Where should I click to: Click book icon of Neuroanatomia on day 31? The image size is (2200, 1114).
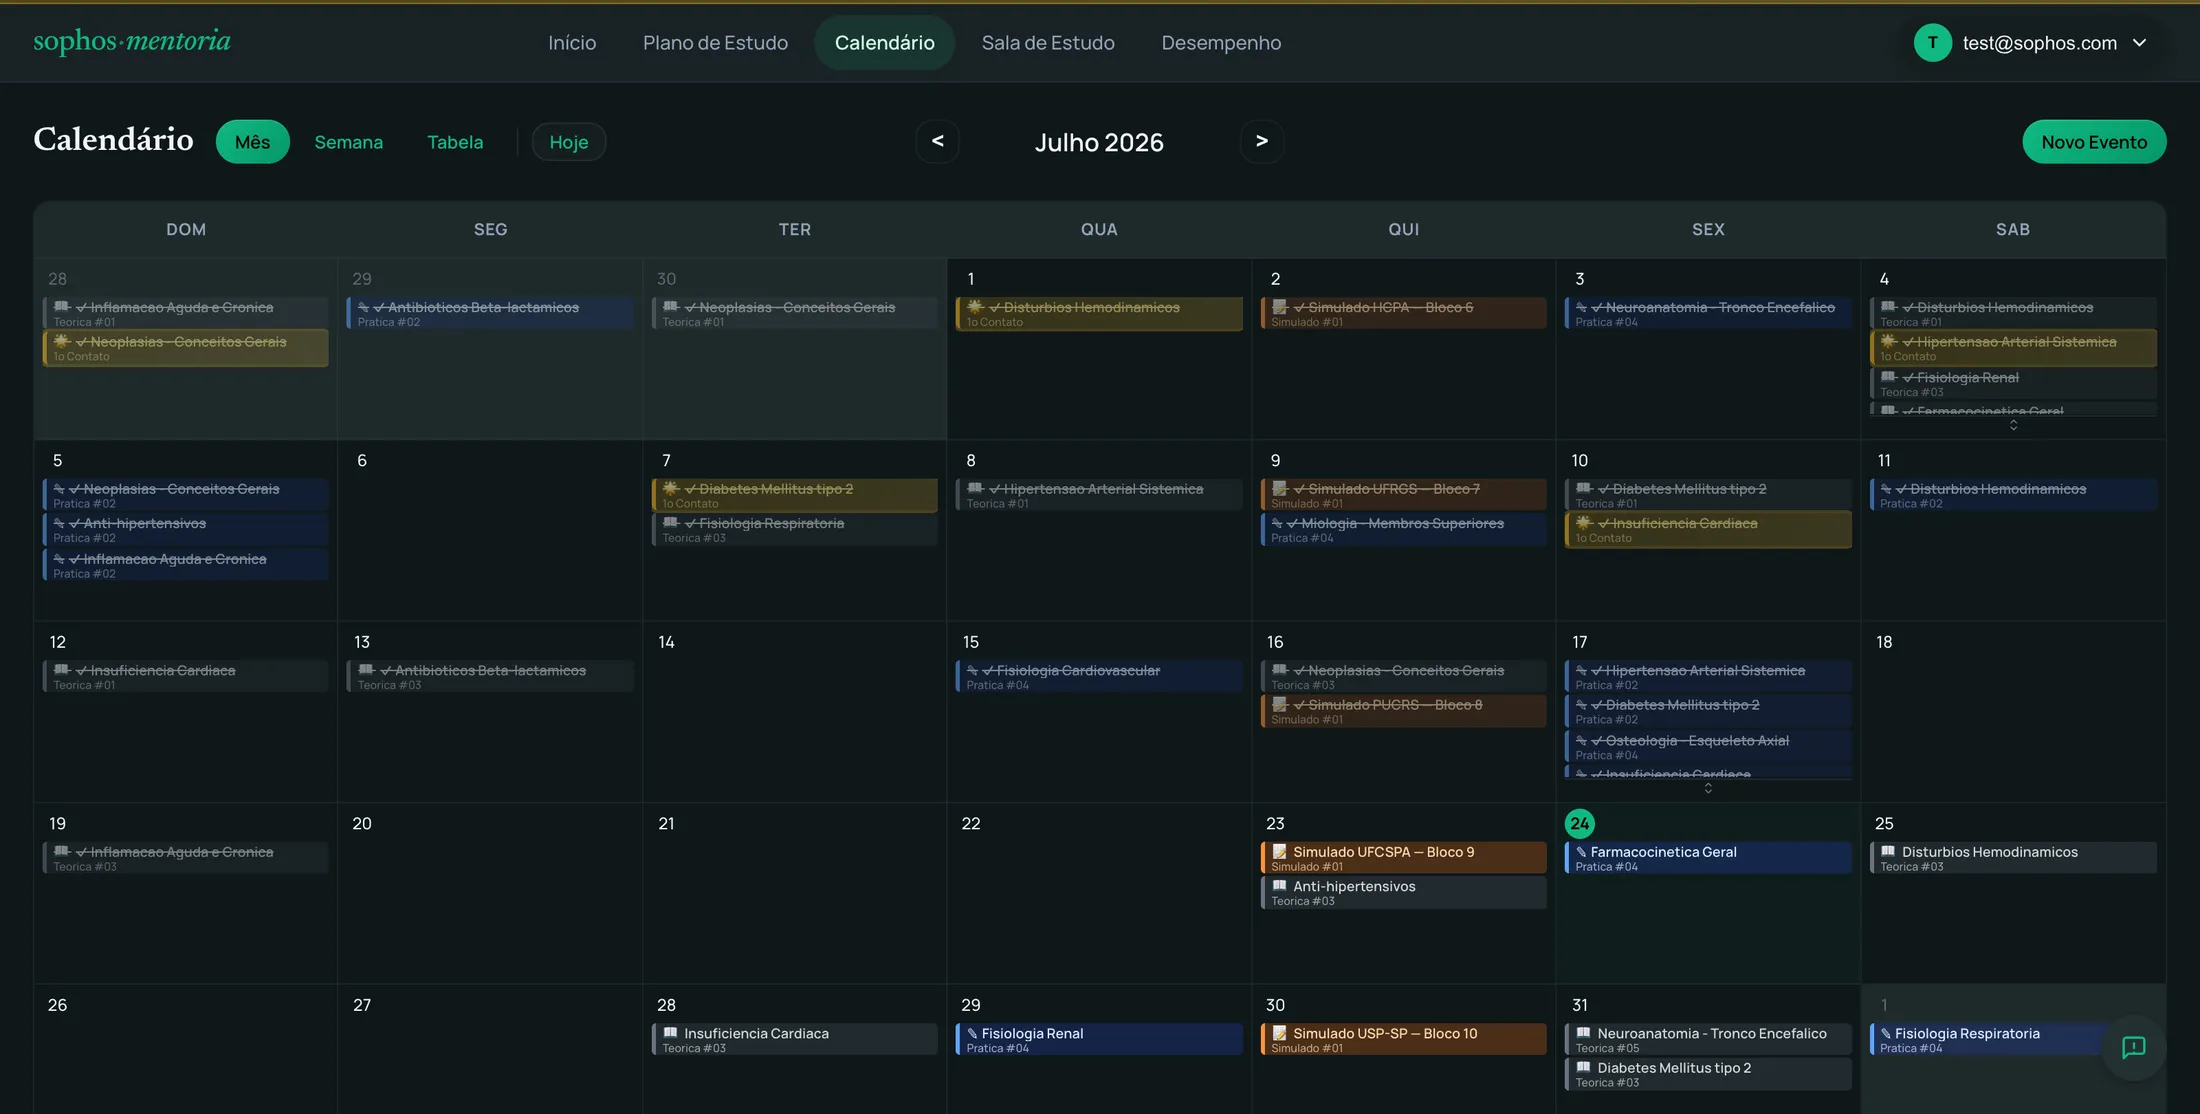(x=1583, y=1032)
